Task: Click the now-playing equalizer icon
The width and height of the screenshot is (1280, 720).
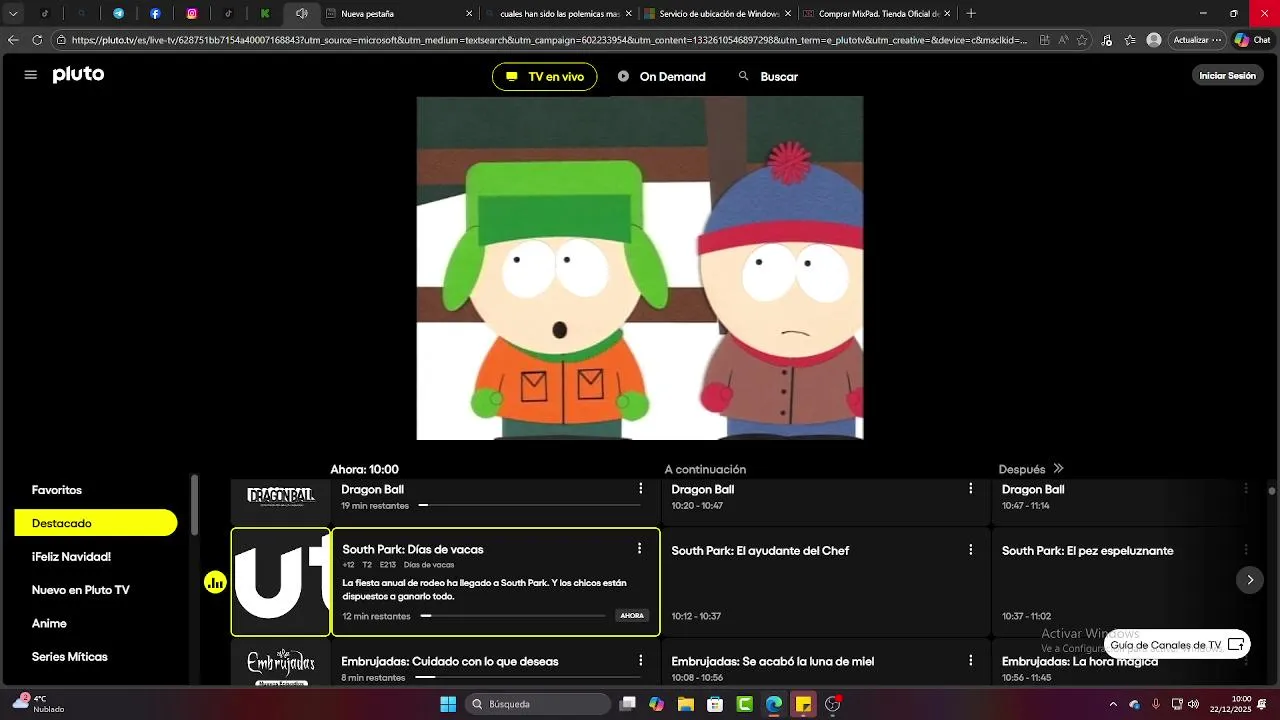Action: pyautogui.click(x=215, y=582)
